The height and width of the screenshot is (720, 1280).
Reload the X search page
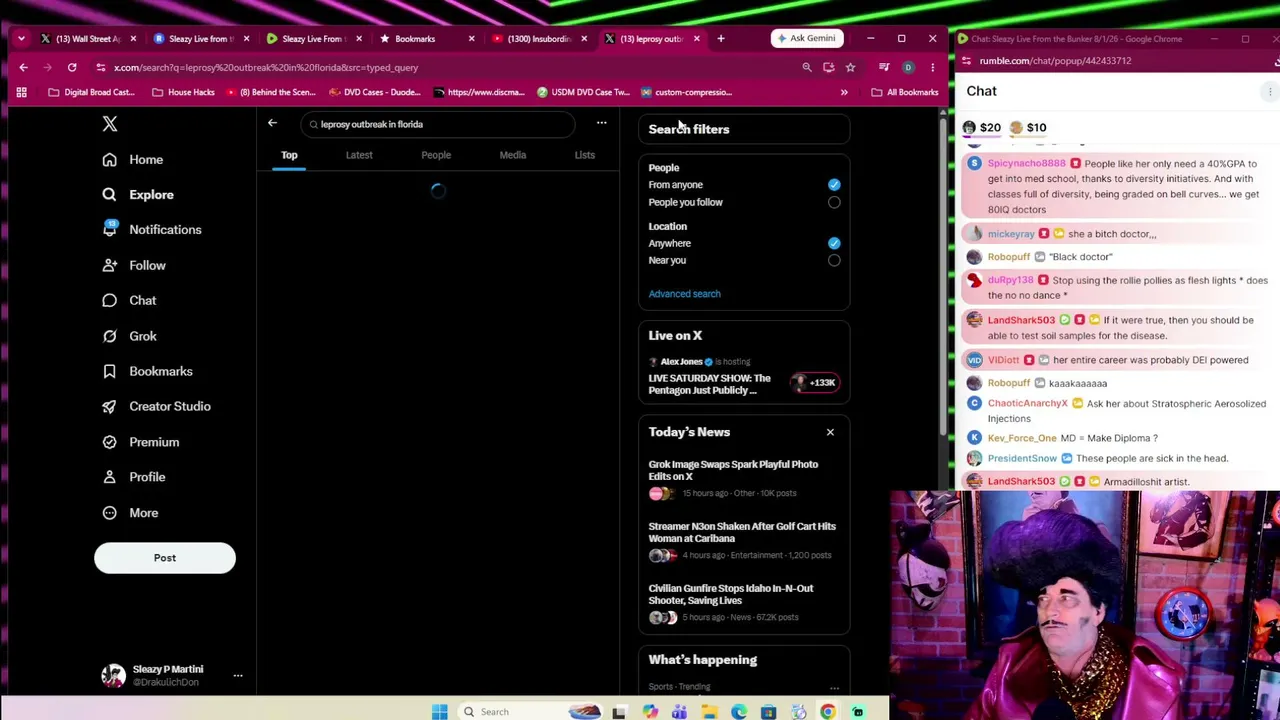click(x=72, y=68)
